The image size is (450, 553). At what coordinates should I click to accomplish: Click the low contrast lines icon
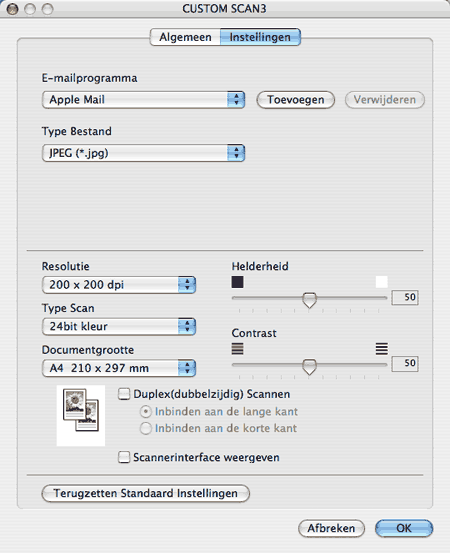(237, 348)
